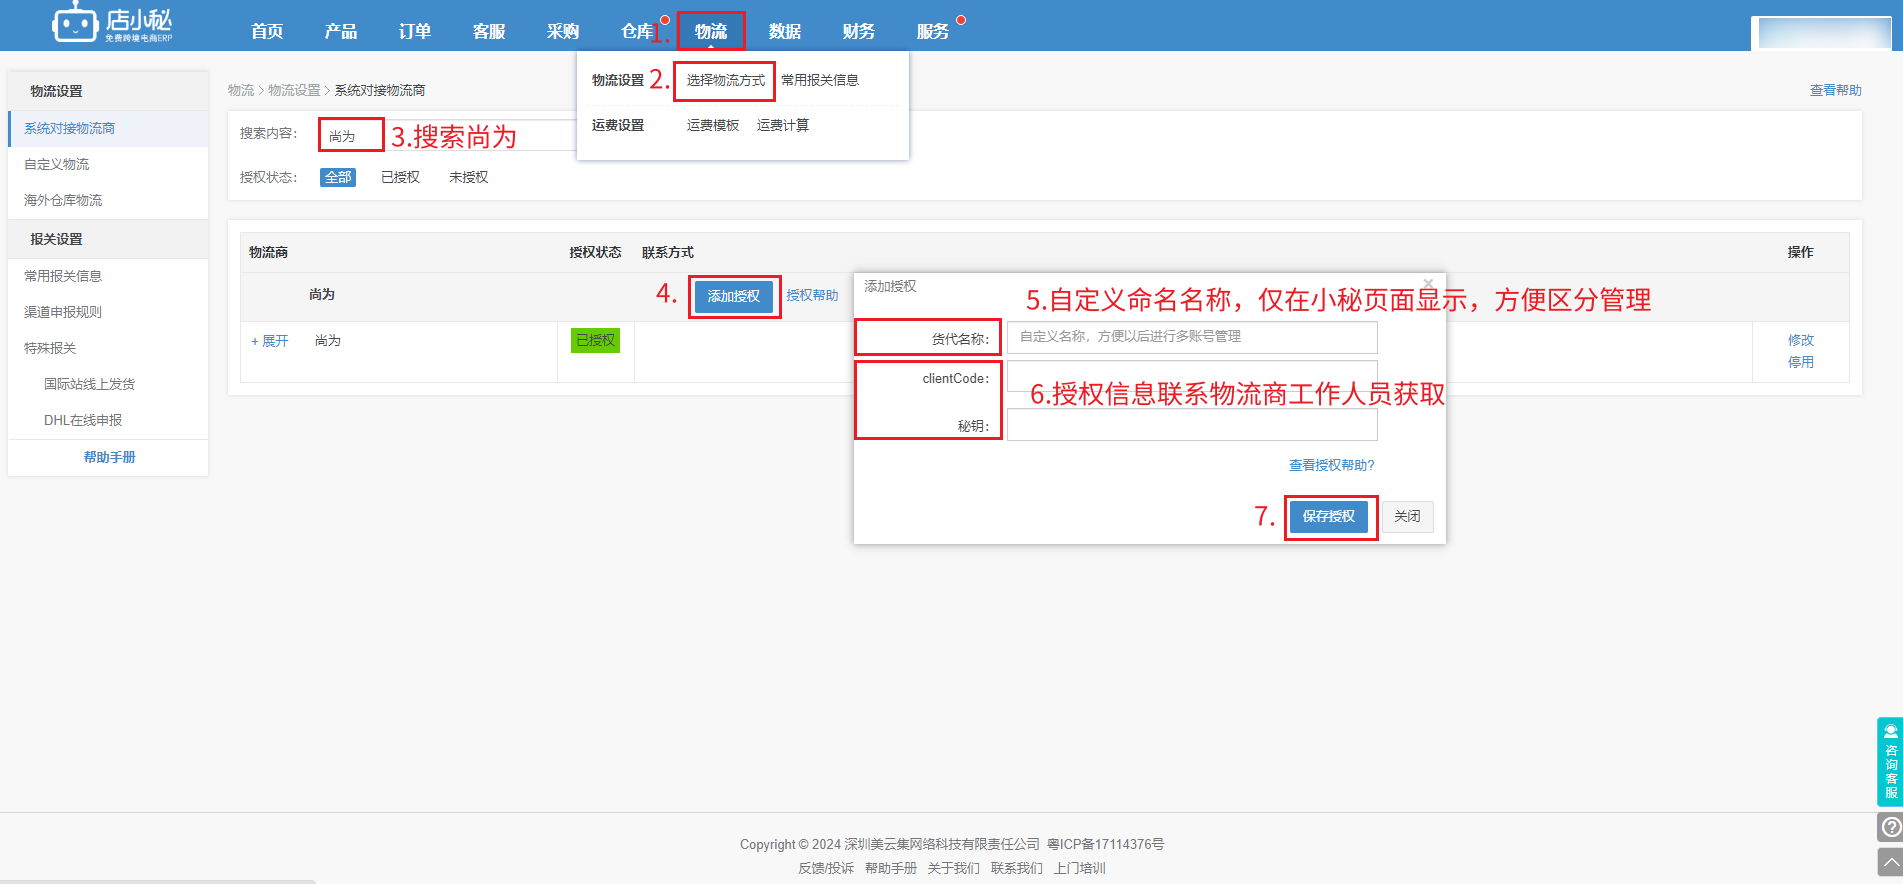Screen dimensions: 1903x884
Task: Open the 客服 top menu
Action: coord(489,31)
